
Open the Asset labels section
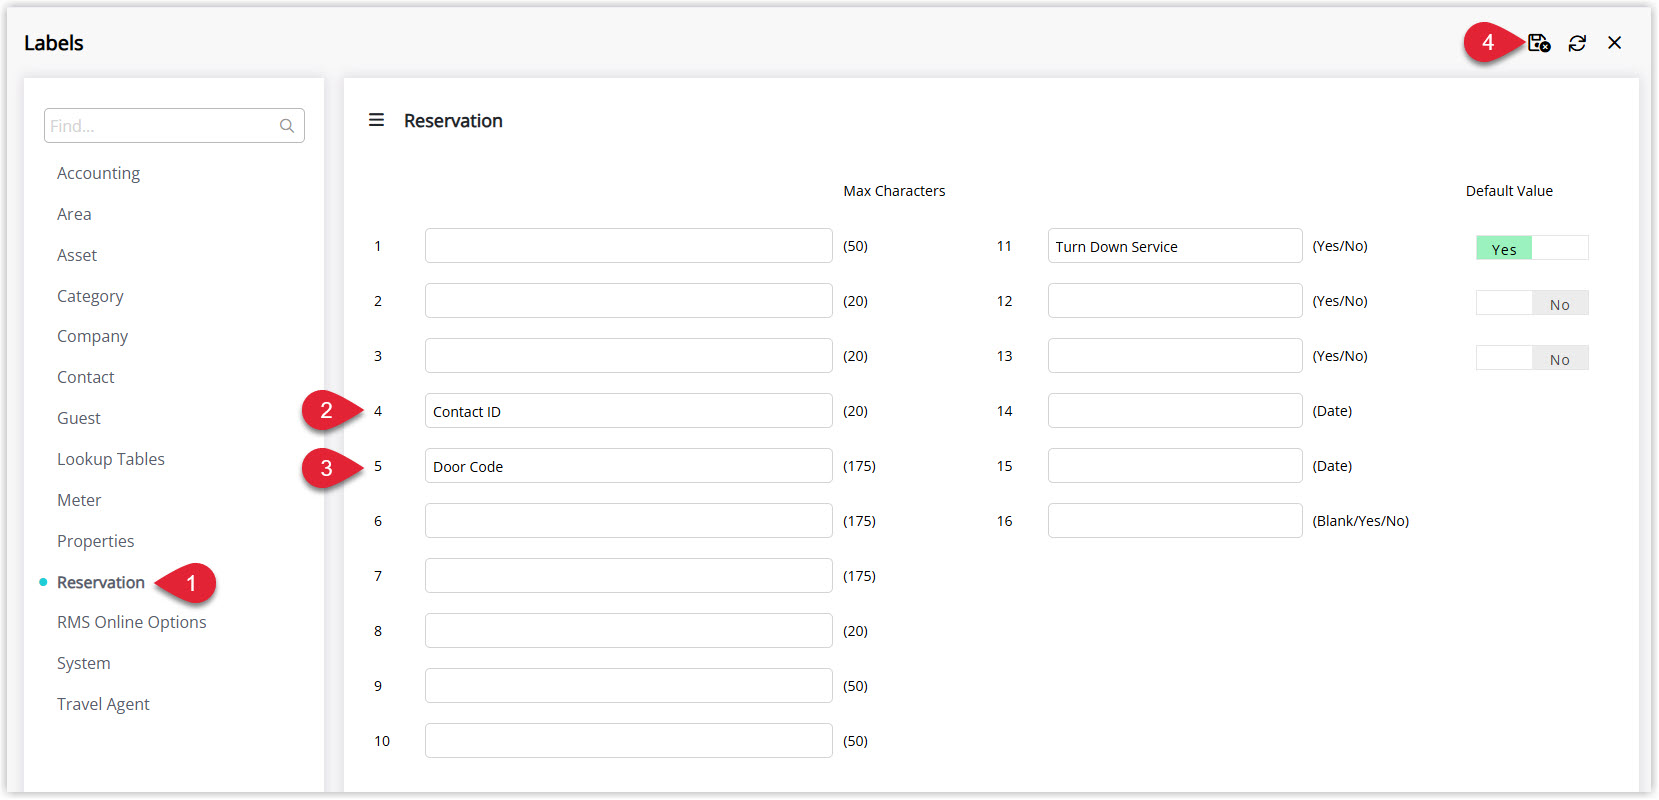(x=77, y=255)
